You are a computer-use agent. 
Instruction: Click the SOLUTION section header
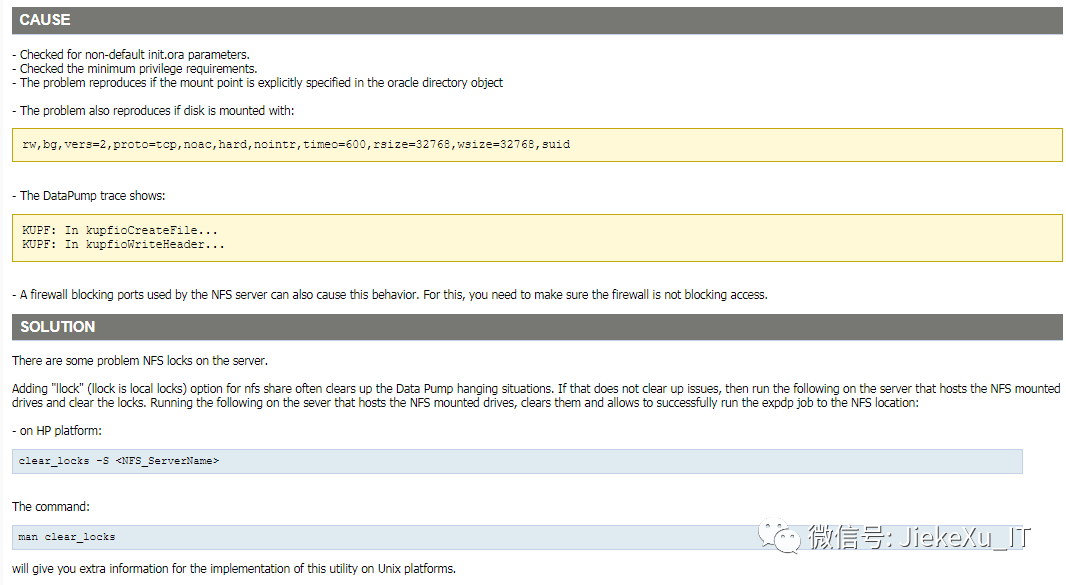pyautogui.click(x=57, y=327)
